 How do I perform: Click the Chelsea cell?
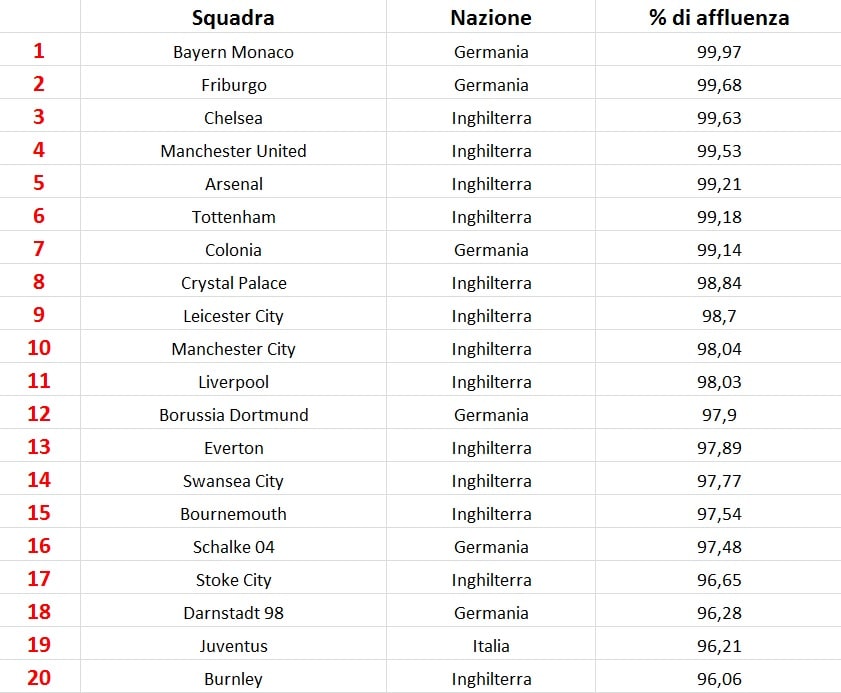[x=233, y=118]
